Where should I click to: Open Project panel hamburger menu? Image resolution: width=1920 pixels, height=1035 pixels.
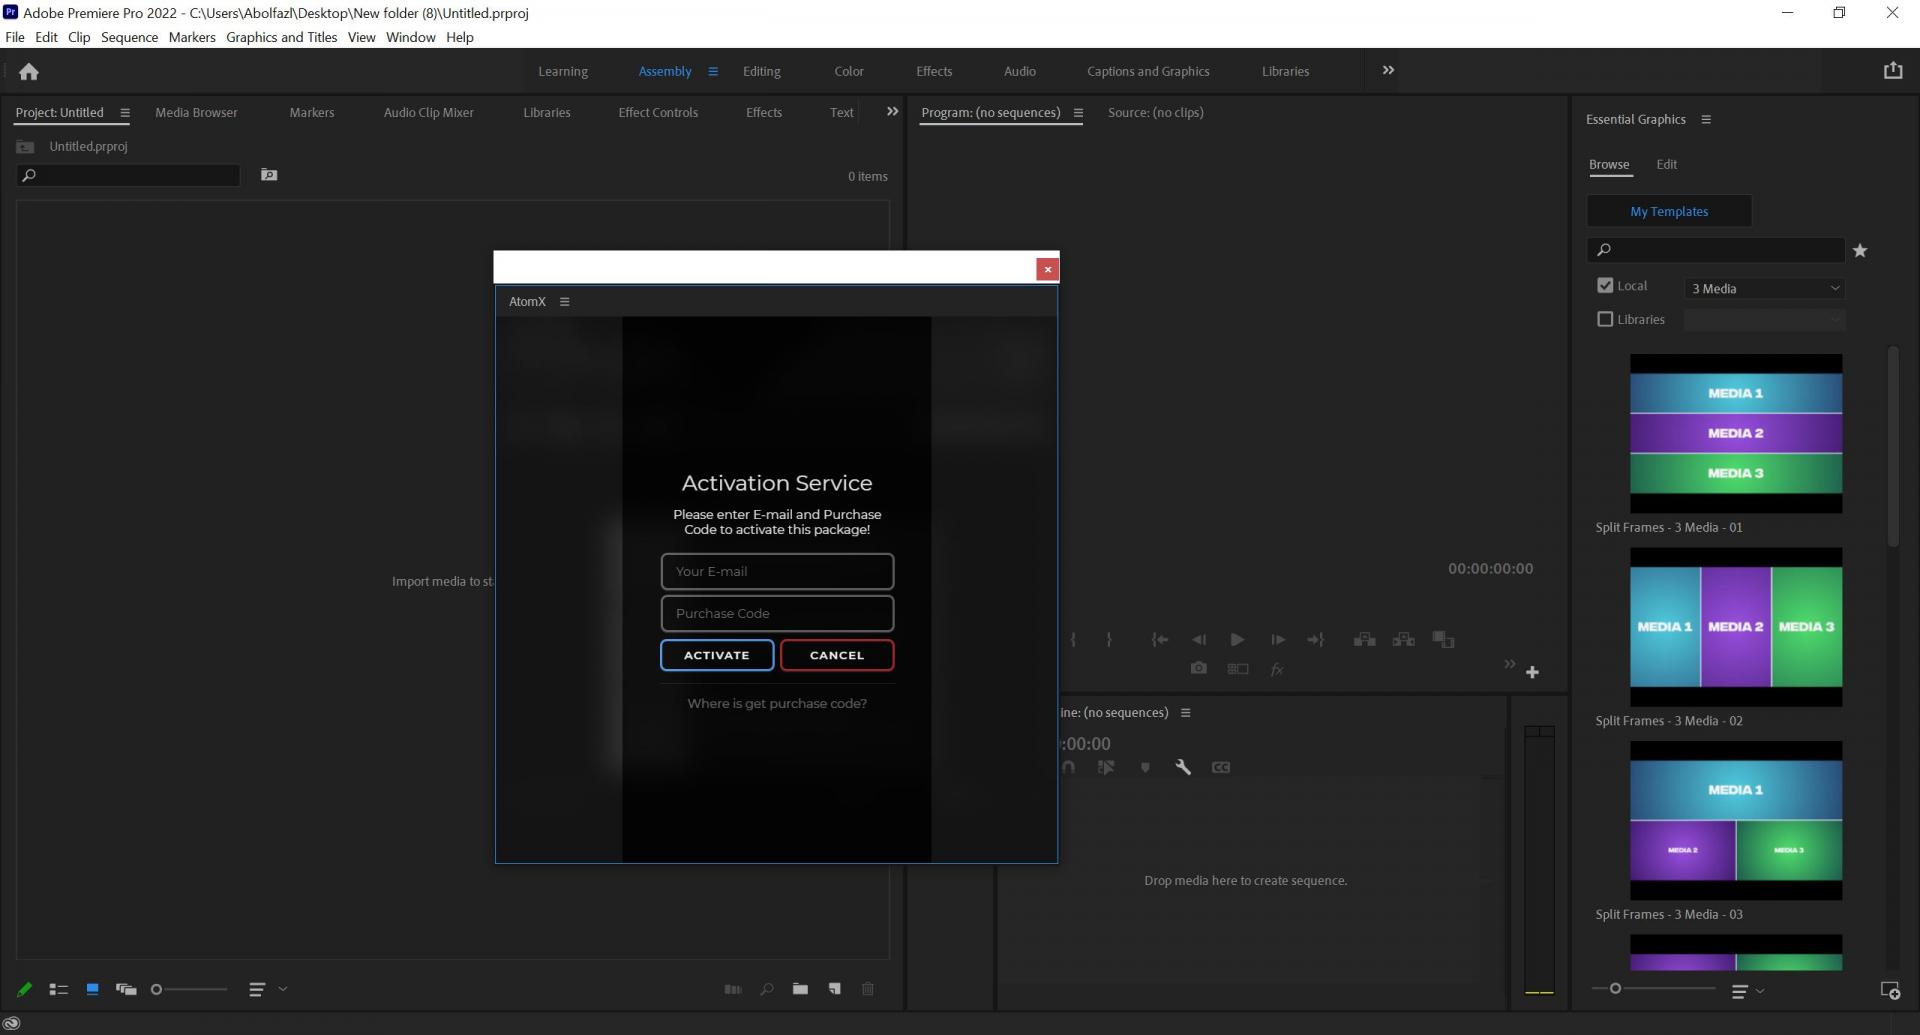tap(125, 113)
